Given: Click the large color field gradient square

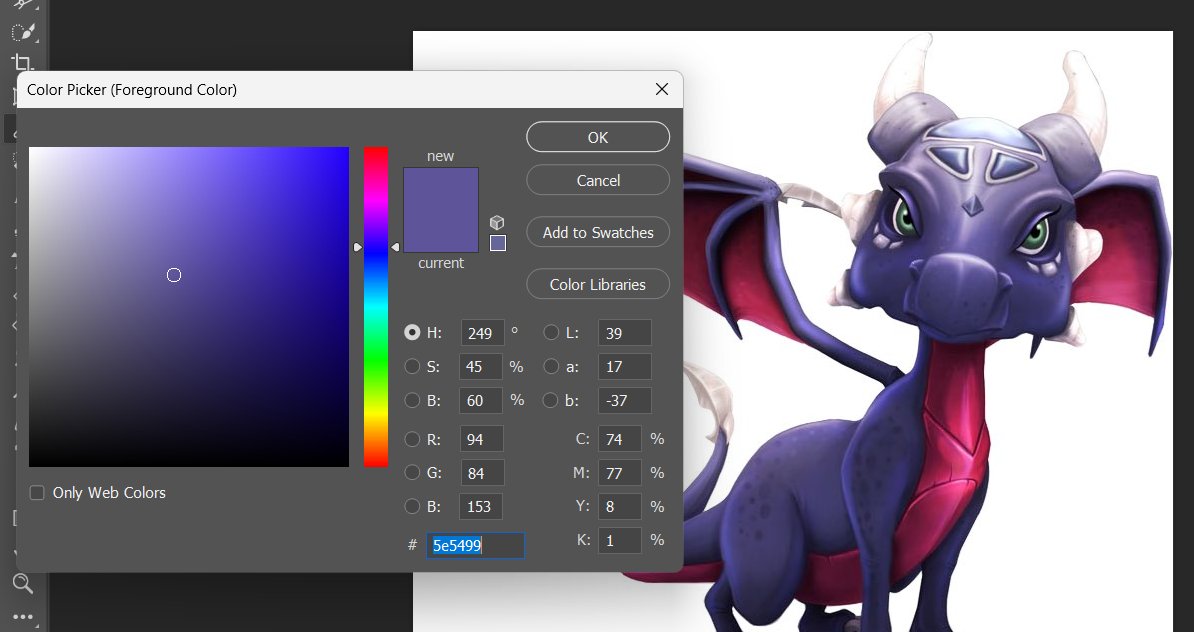Looking at the screenshot, I should click(189, 307).
